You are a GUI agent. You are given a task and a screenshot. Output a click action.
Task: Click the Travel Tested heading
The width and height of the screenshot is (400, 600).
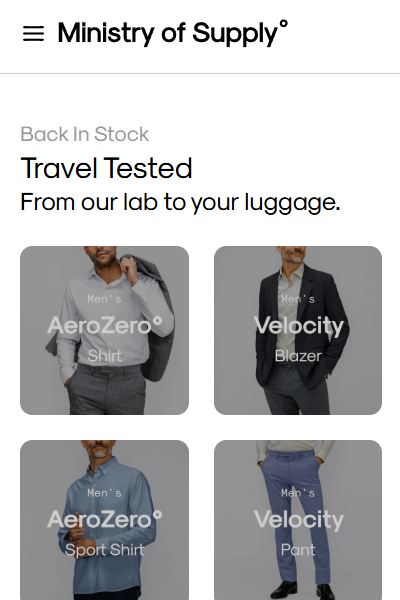pyautogui.click(x=106, y=168)
